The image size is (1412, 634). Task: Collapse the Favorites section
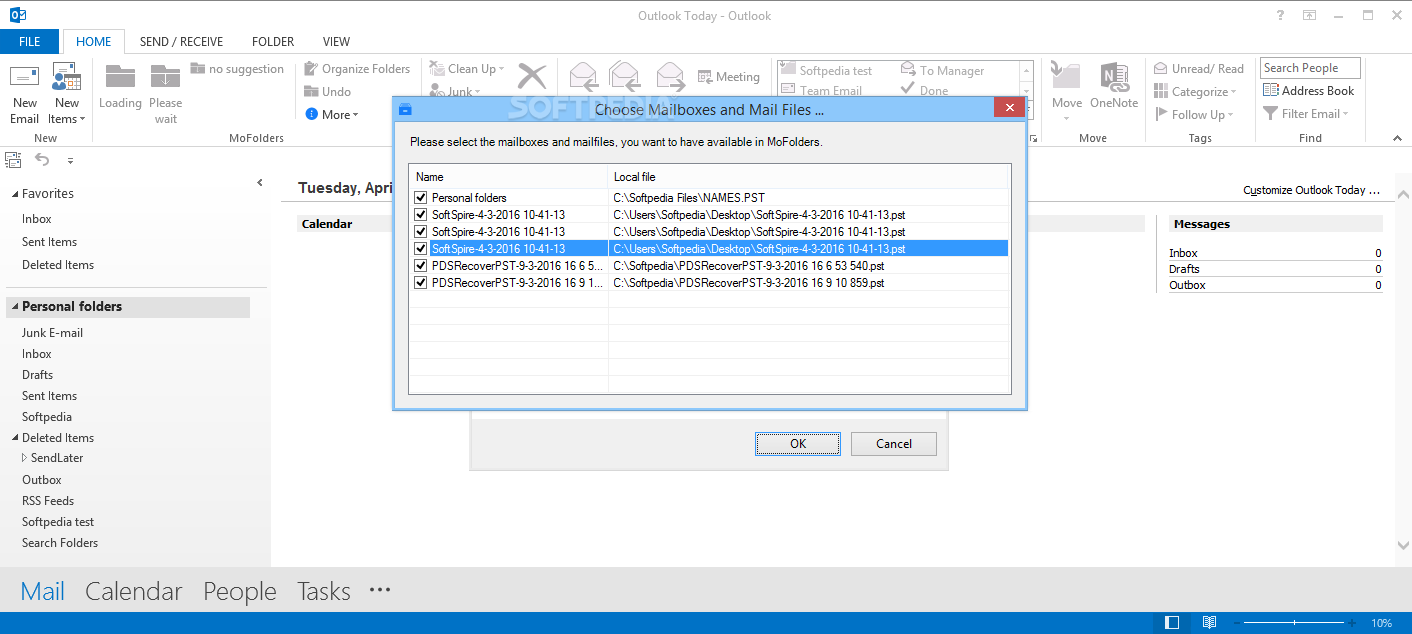(x=15, y=194)
